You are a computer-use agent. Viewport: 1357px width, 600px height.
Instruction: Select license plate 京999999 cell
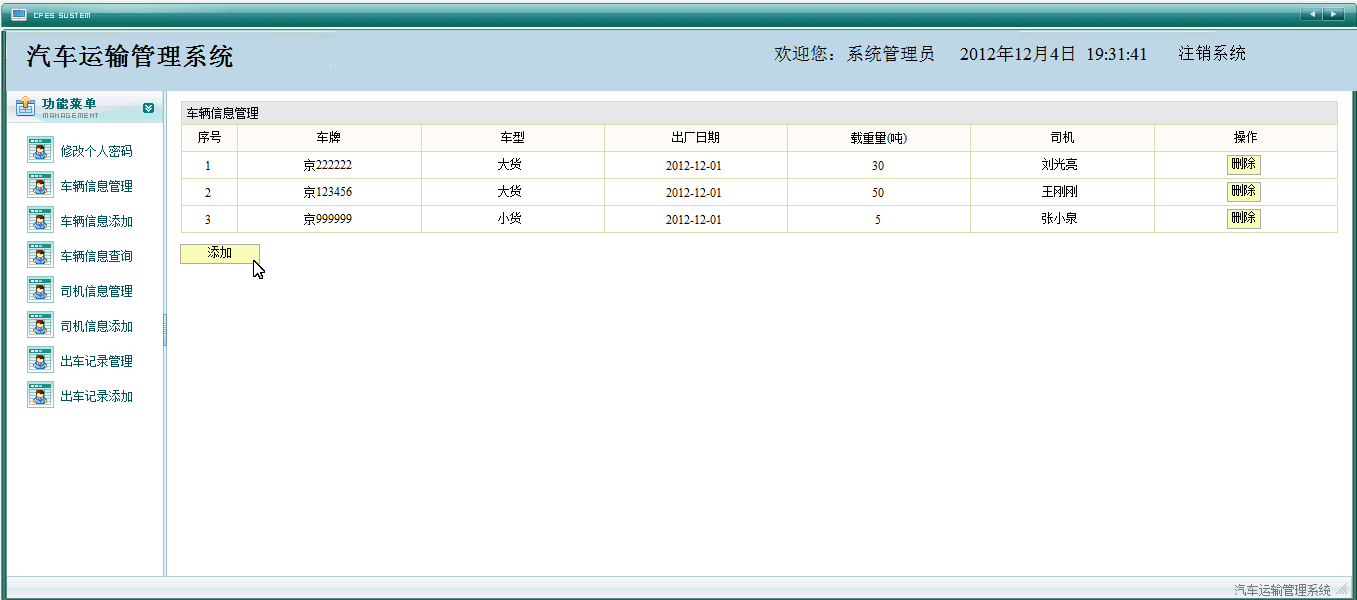click(x=328, y=219)
